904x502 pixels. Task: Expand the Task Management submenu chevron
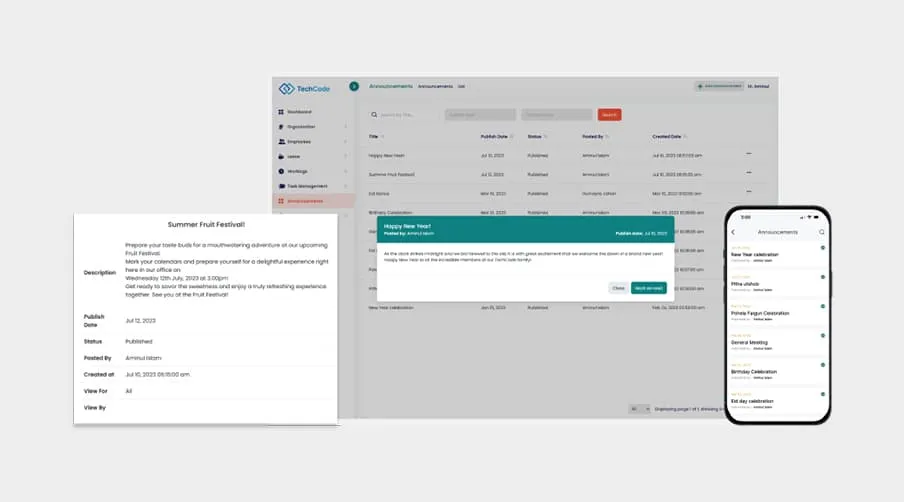(346, 186)
